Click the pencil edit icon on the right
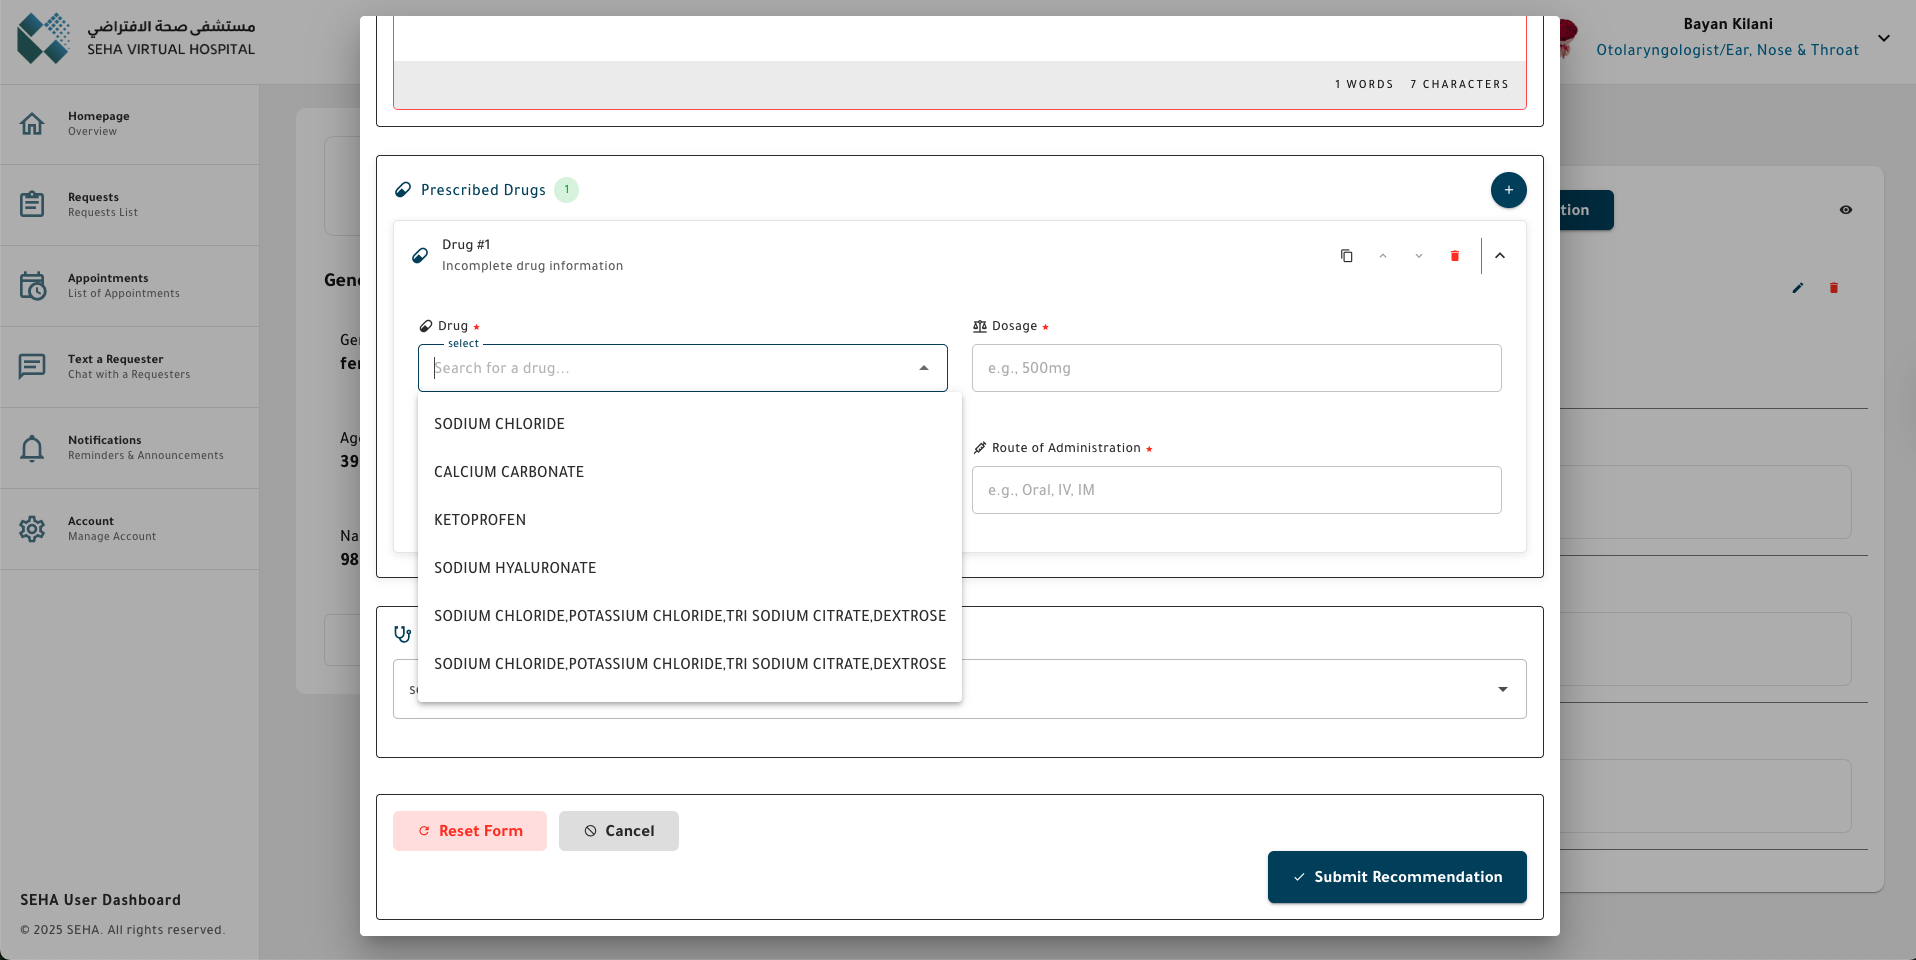 click(1797, 288)
